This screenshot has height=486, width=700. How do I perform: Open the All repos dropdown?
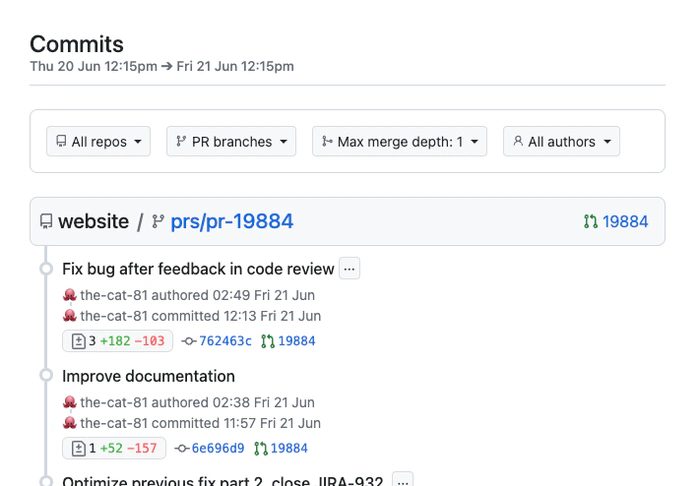point(98,142)
